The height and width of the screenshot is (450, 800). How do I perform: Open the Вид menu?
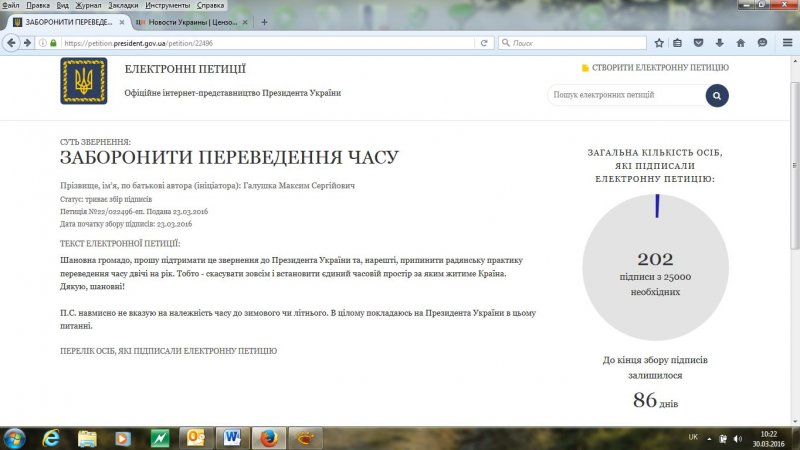tap(62, 5)
